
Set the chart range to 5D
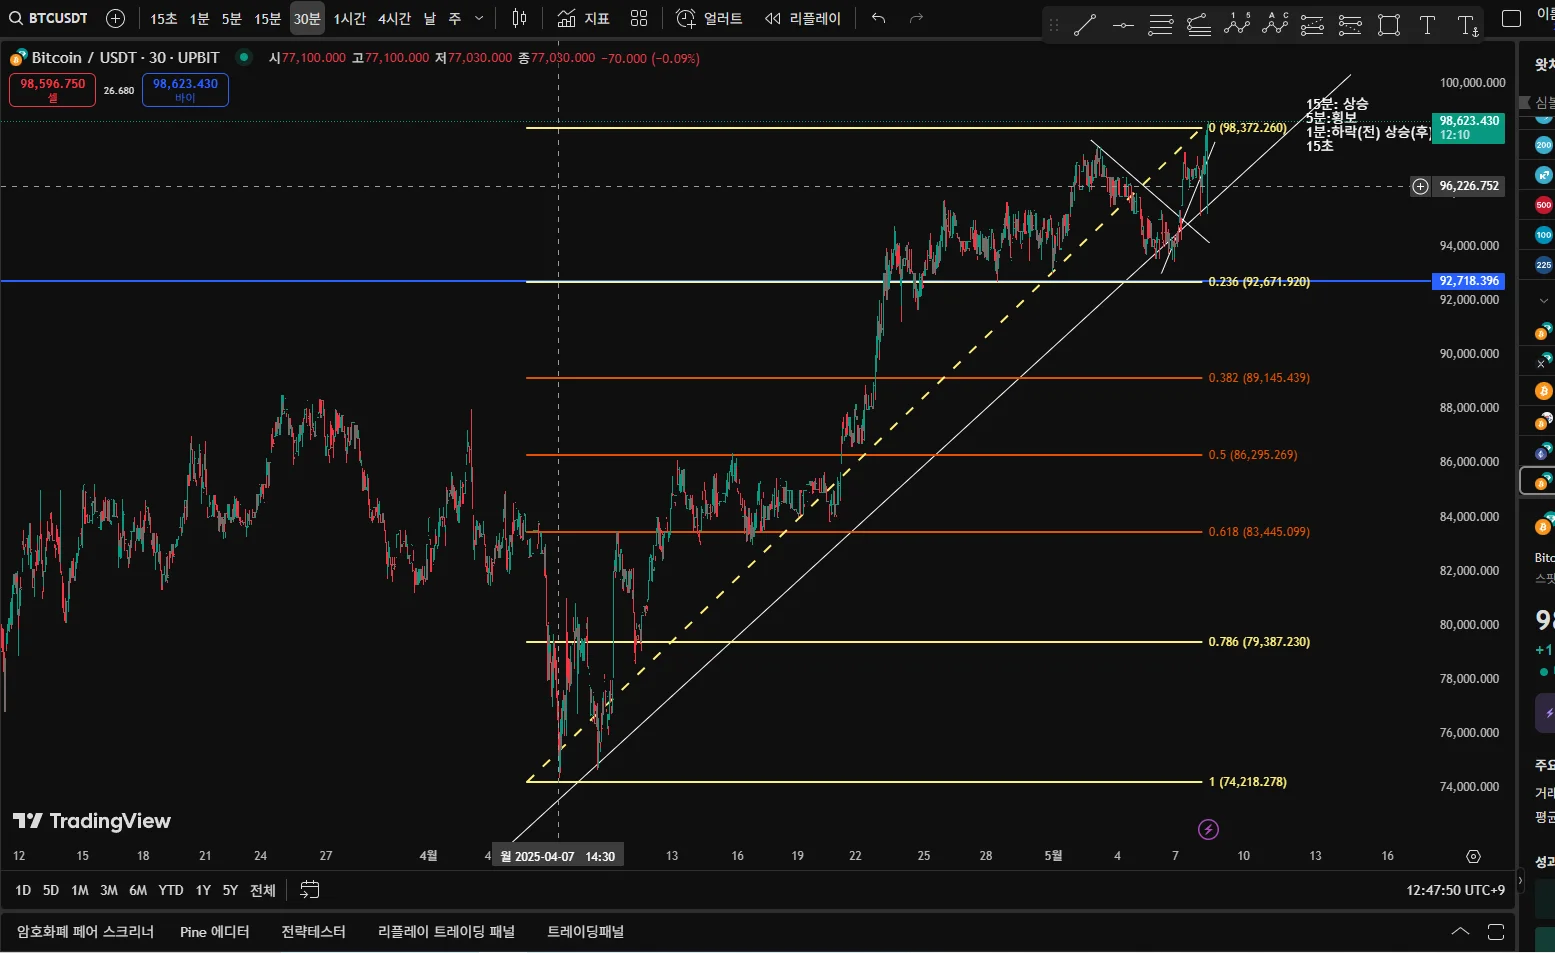(51, 890)
